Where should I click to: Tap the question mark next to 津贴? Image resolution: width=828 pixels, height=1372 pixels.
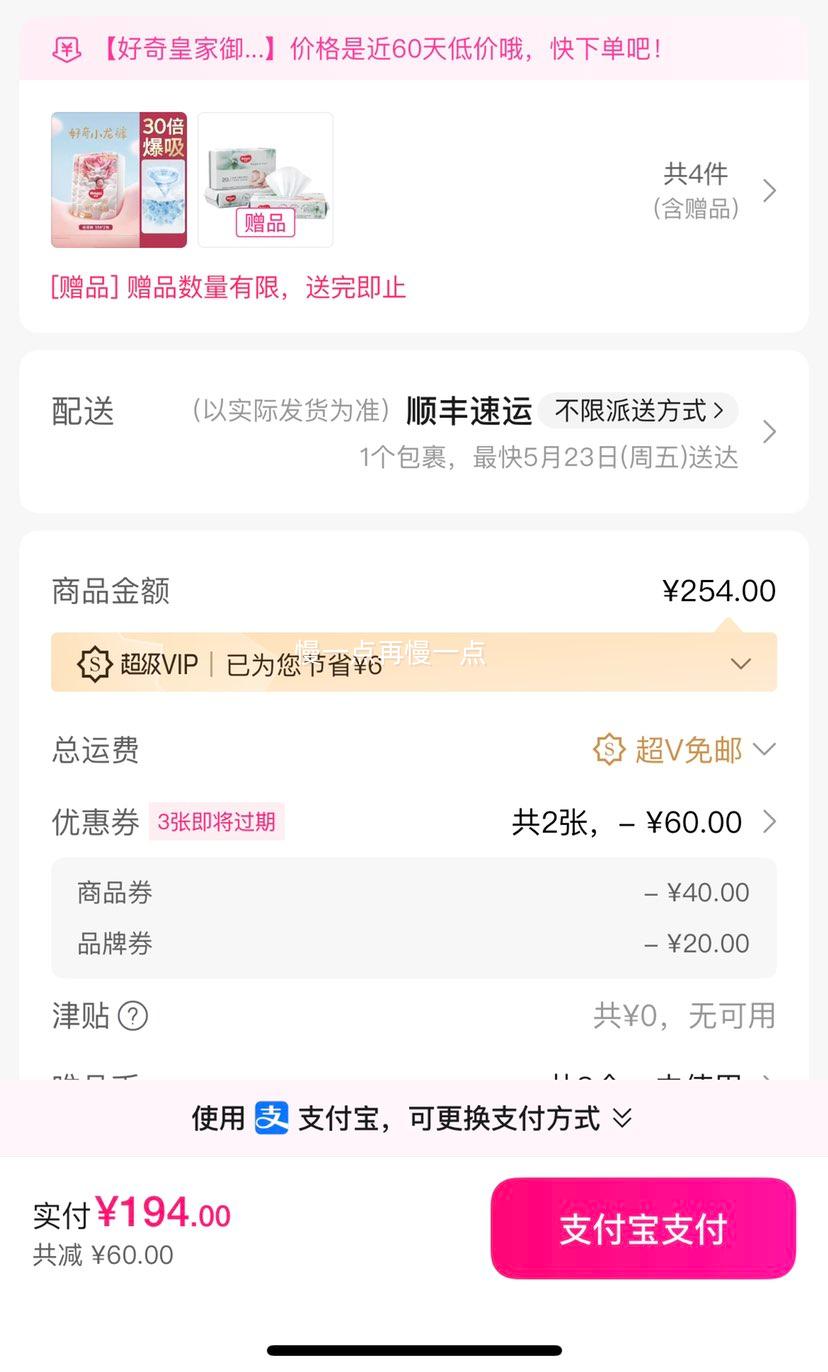[133, 1016]
